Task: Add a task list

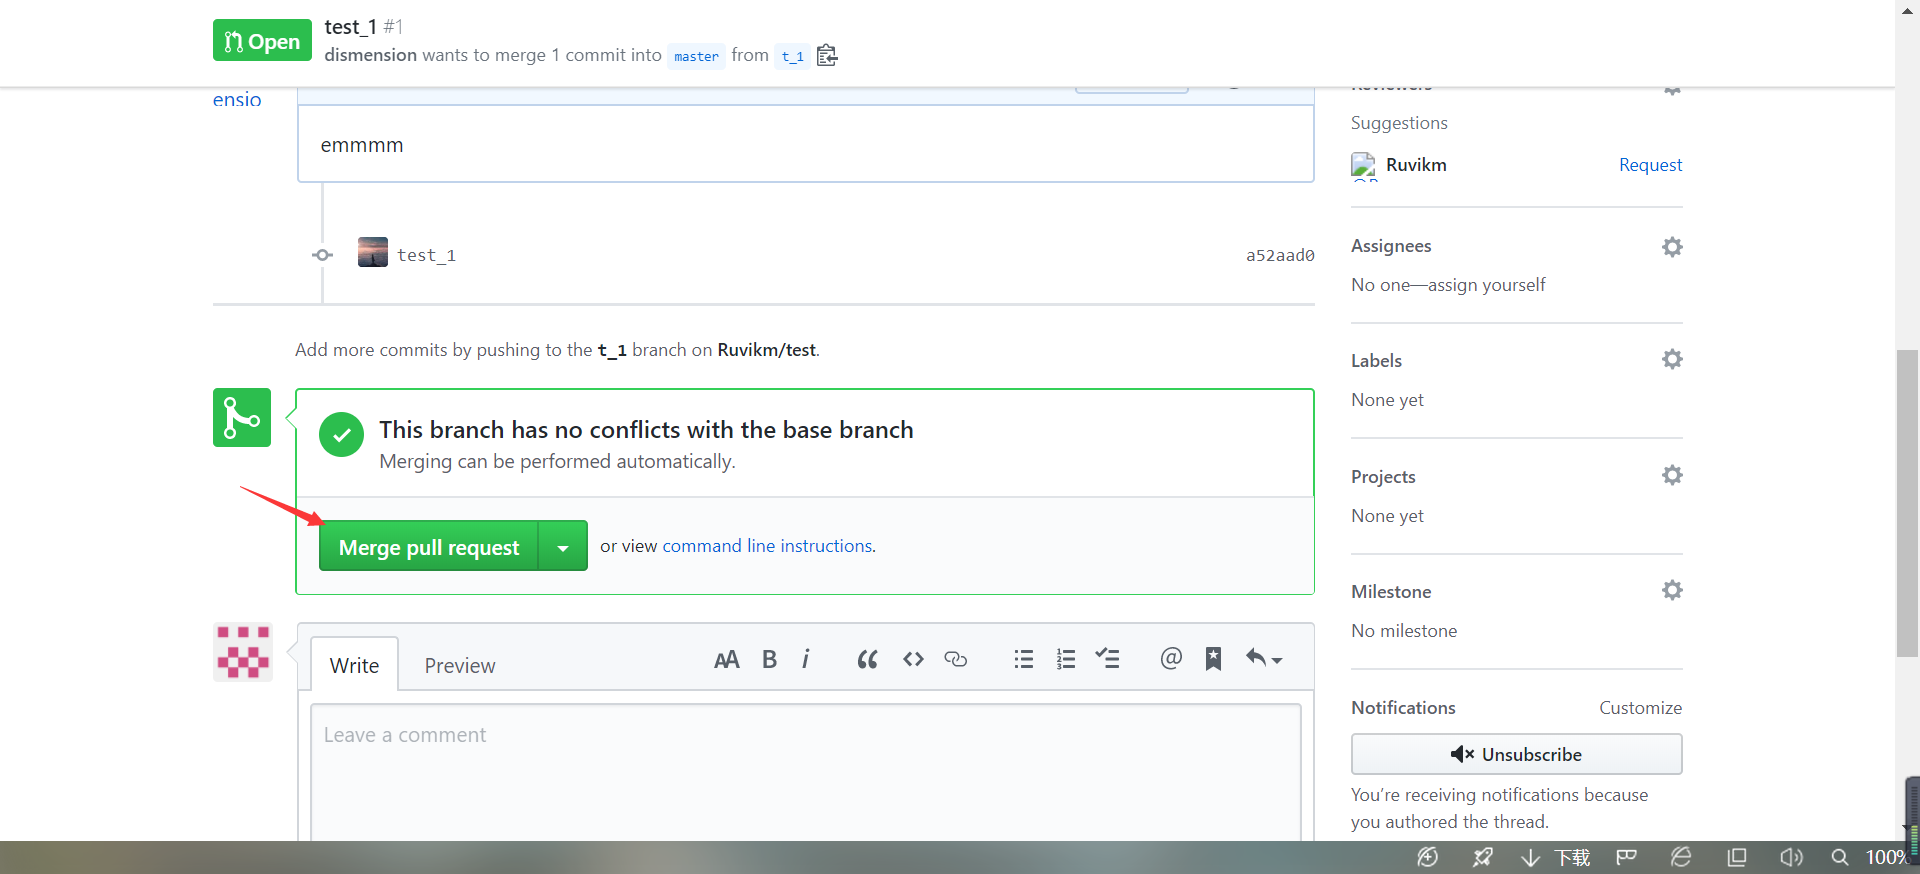Action: (x=1107, y=659)
